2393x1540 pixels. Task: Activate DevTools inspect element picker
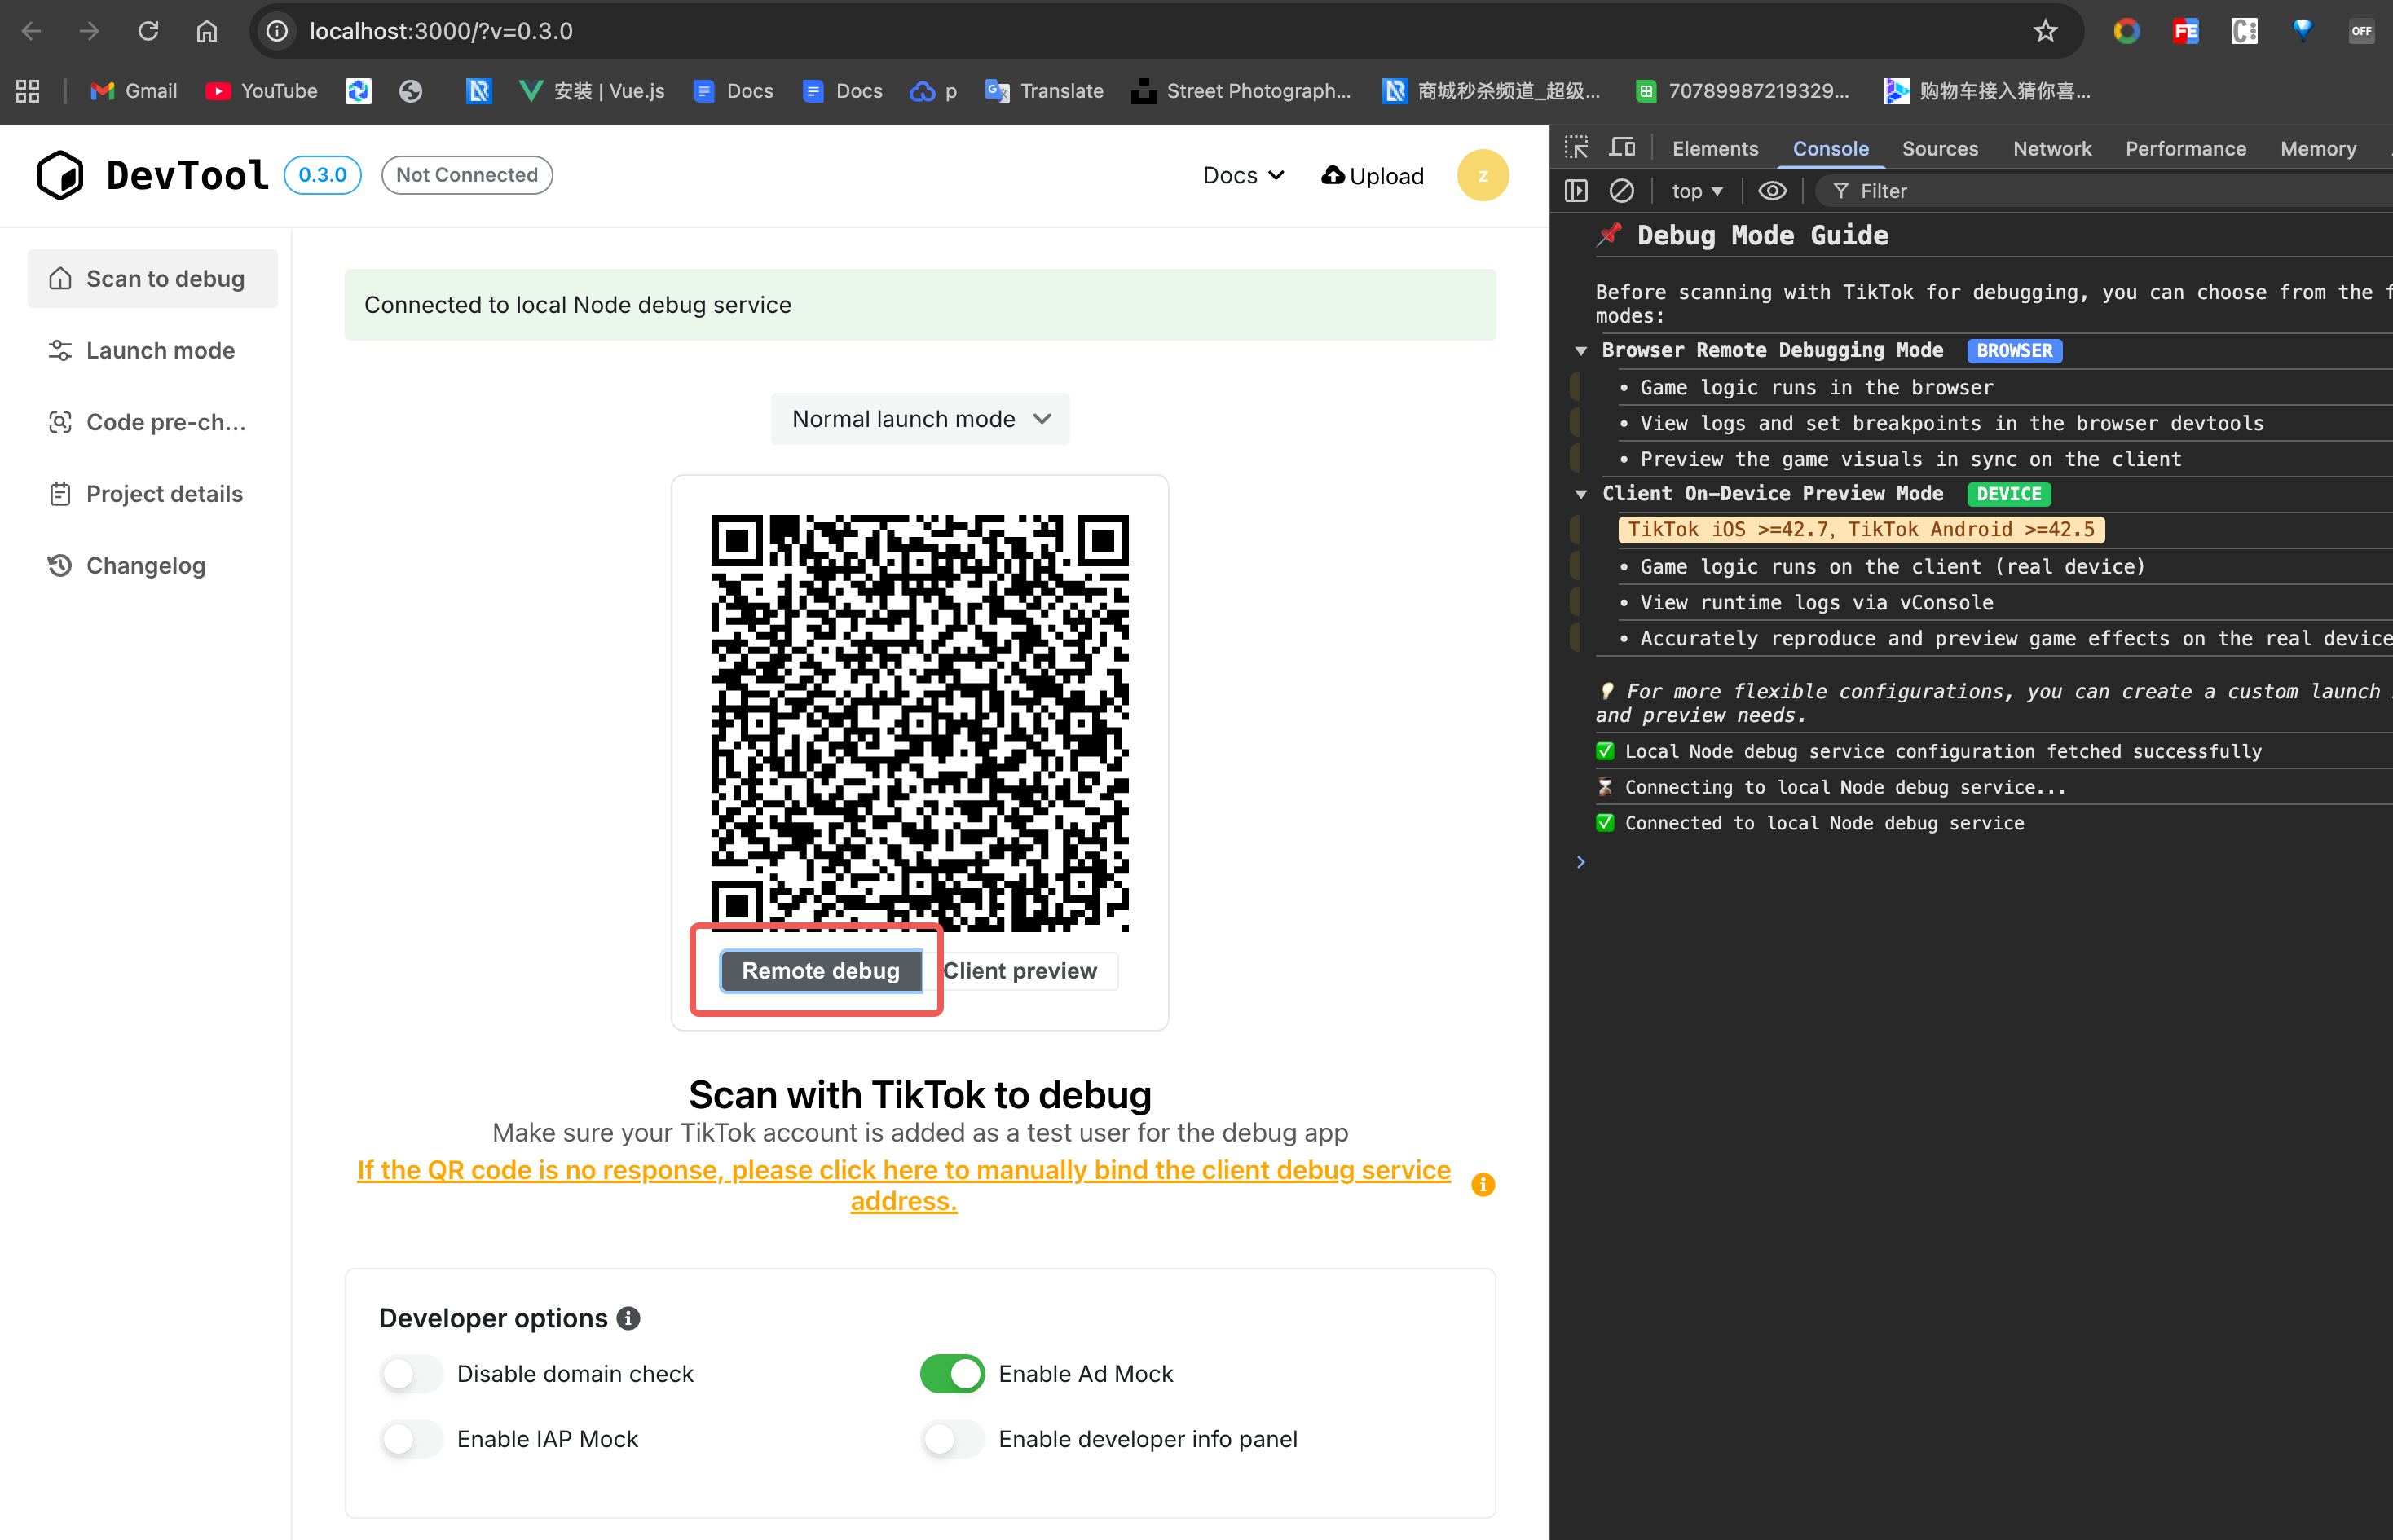pyautogui.click(x=1577, y=148)
